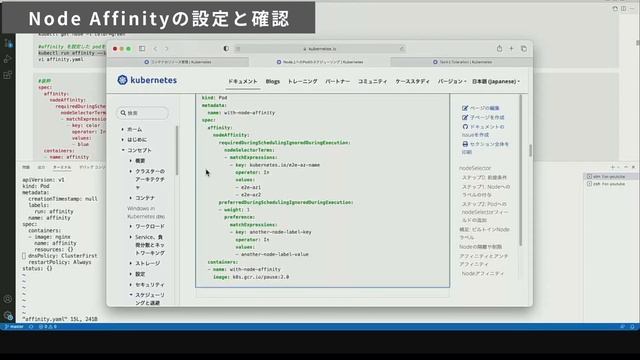This screenshot has height=360, width=640.
Task: Open a new Safari tab with plus
Action: coord(511,49)
